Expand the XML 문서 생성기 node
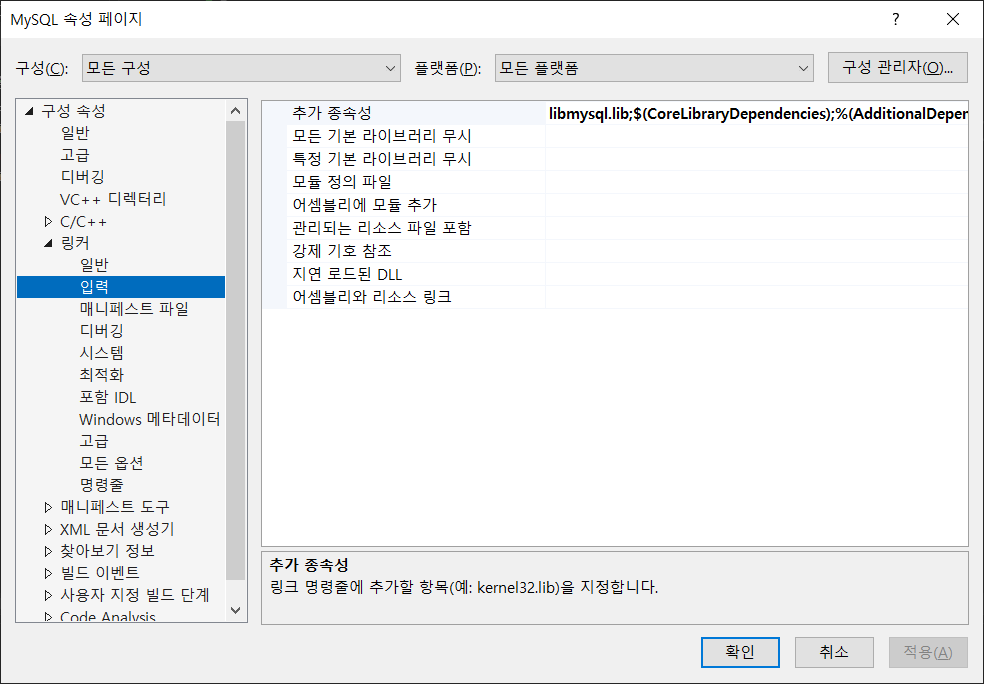Viewport: 984px width, 684px height. coord(48,529)
